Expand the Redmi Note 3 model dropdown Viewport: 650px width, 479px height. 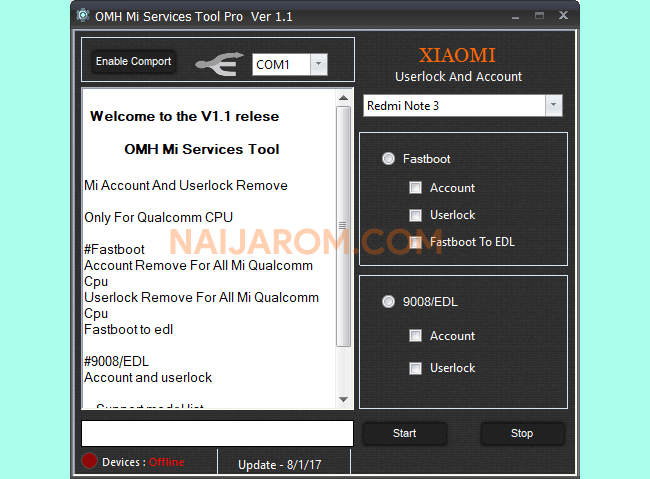coord(553,106)
